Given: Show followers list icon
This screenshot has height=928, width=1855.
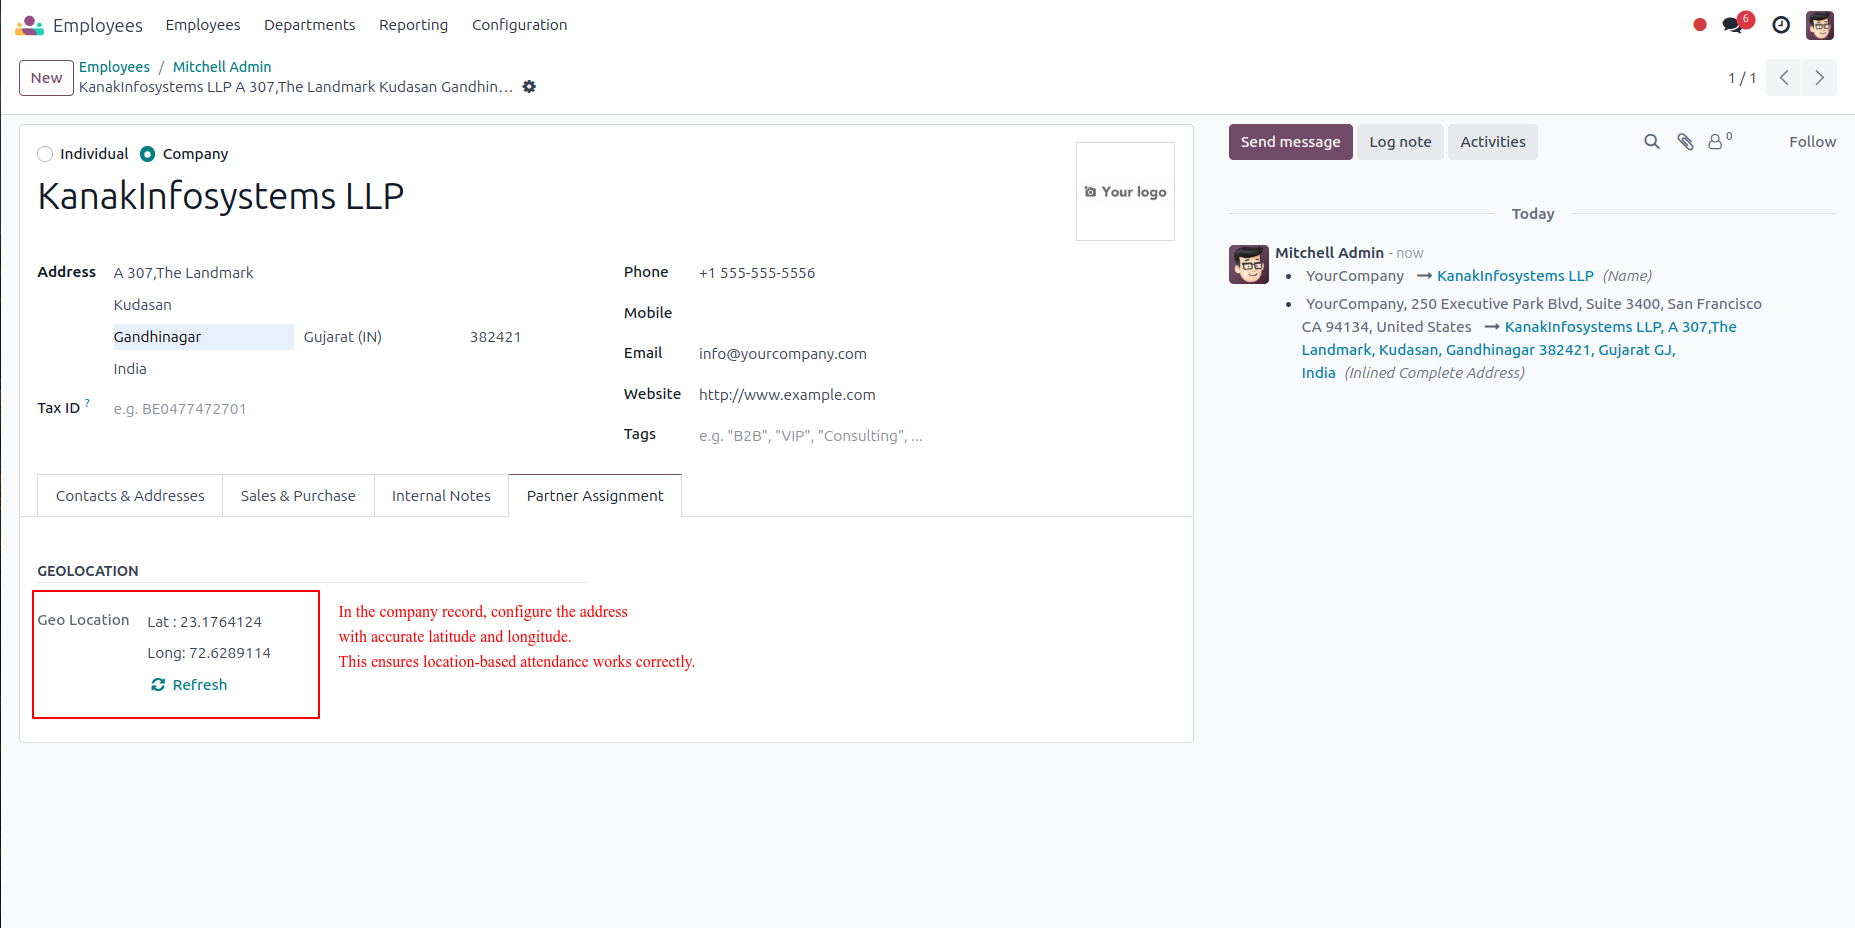Looking at the screenshot, I should tap(1719, 141).
